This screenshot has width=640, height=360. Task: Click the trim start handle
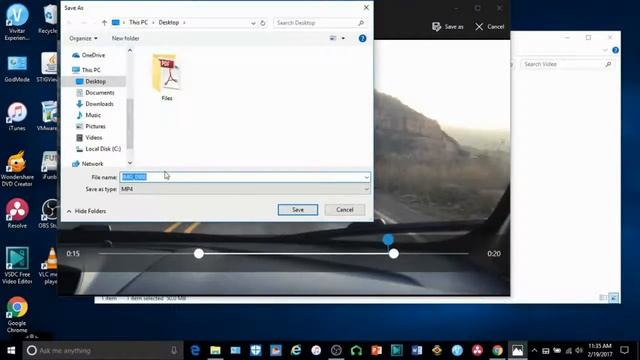click(199, 253)
